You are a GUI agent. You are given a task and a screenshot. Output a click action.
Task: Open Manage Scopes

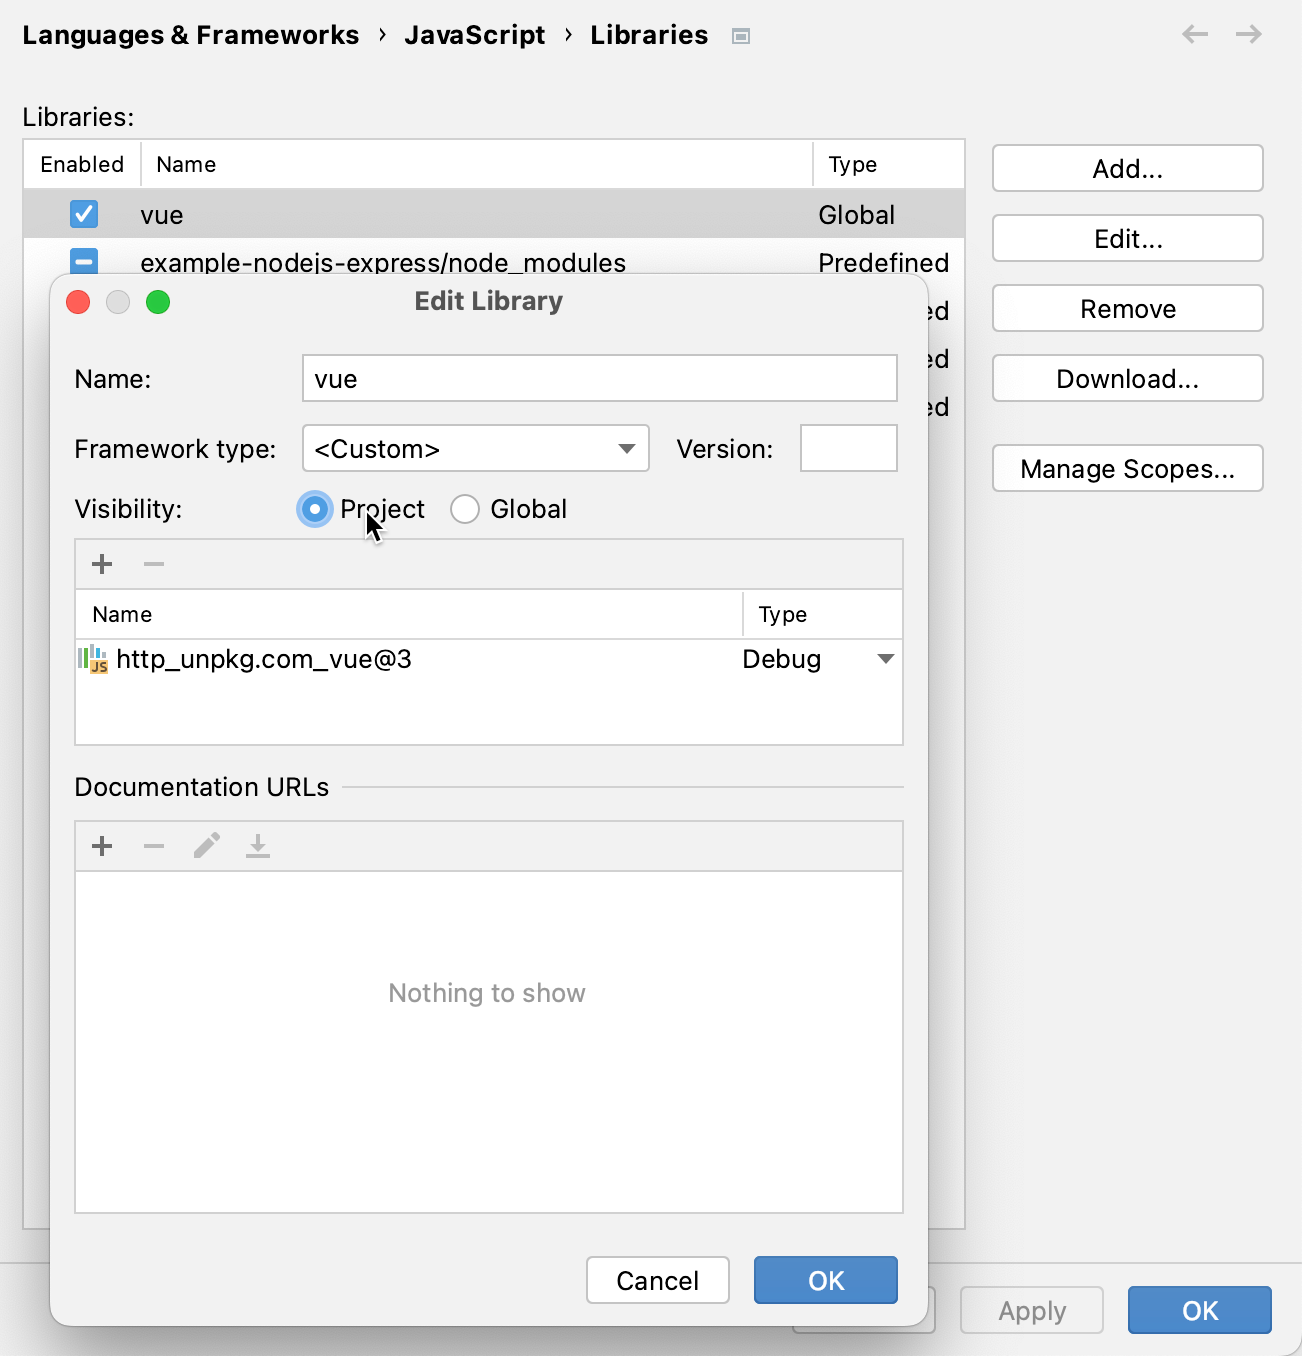(x=1127, y=468)
